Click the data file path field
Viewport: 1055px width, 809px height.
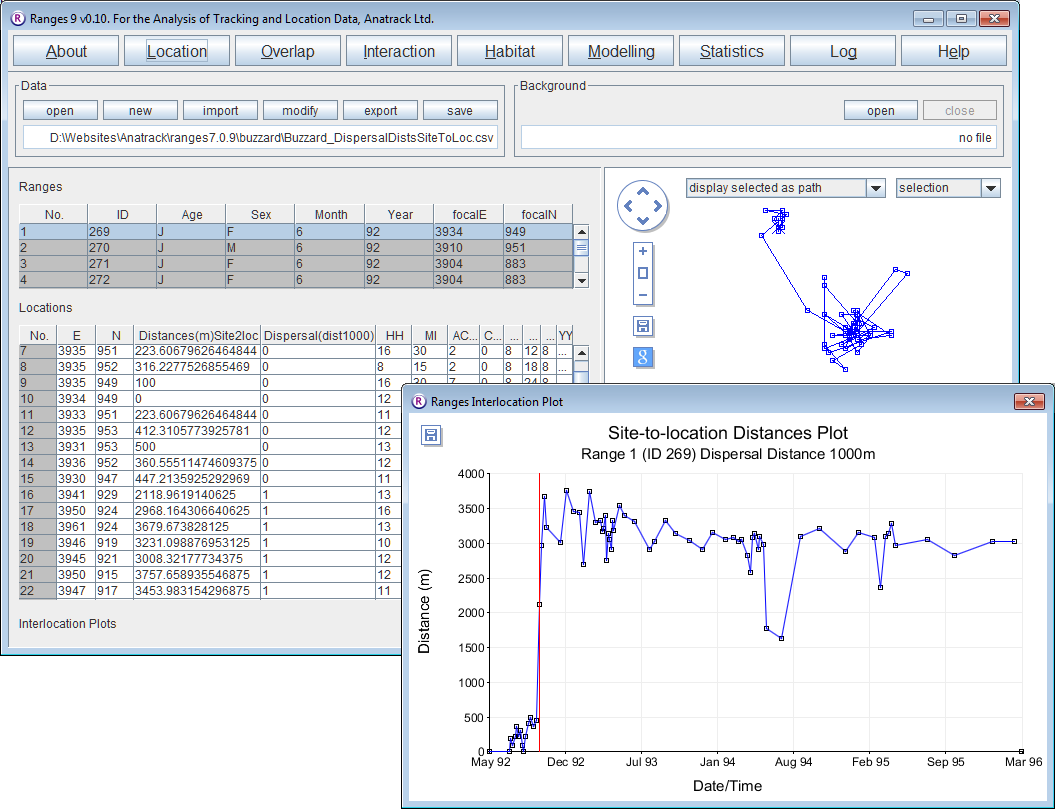[x=261, y=138]
